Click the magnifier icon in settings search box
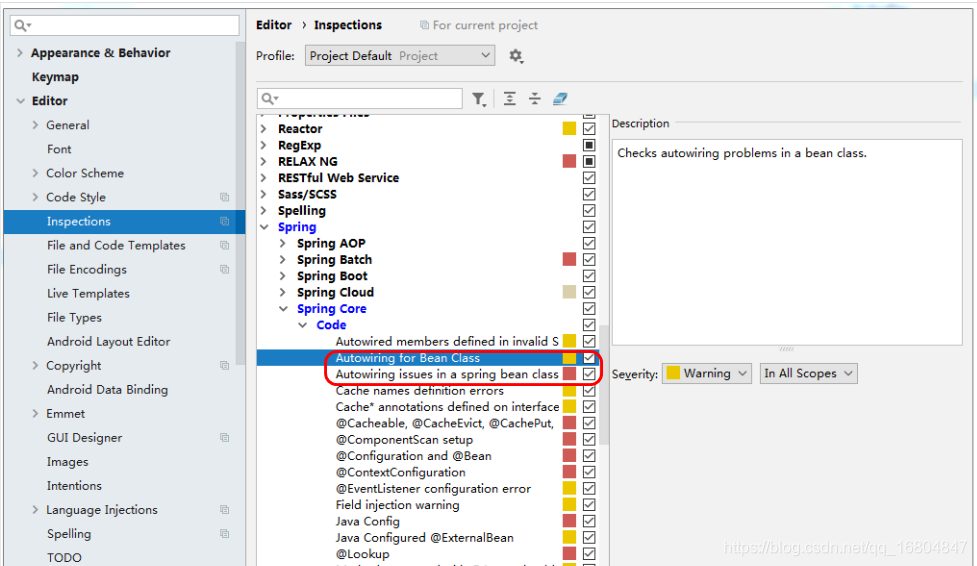Viewport: 977px width, 566px height. pyautogui.click(x=22, y=26)
